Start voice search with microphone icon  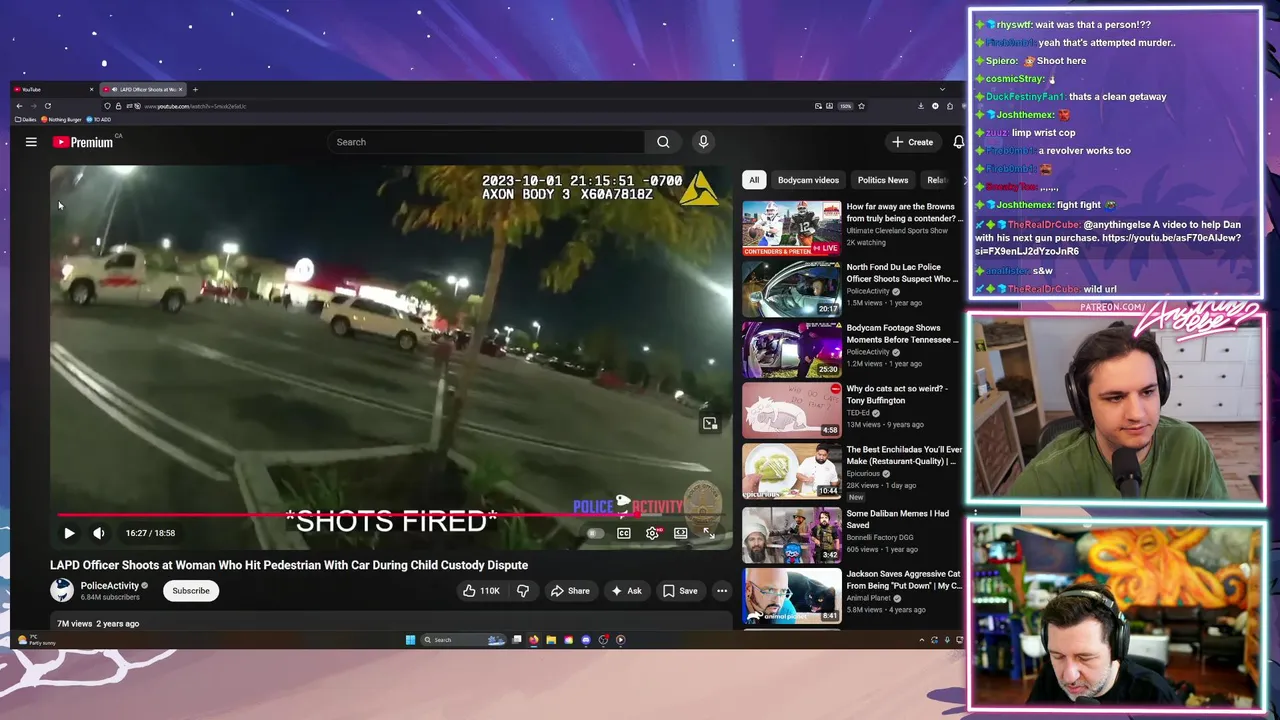tap(703, 142)
